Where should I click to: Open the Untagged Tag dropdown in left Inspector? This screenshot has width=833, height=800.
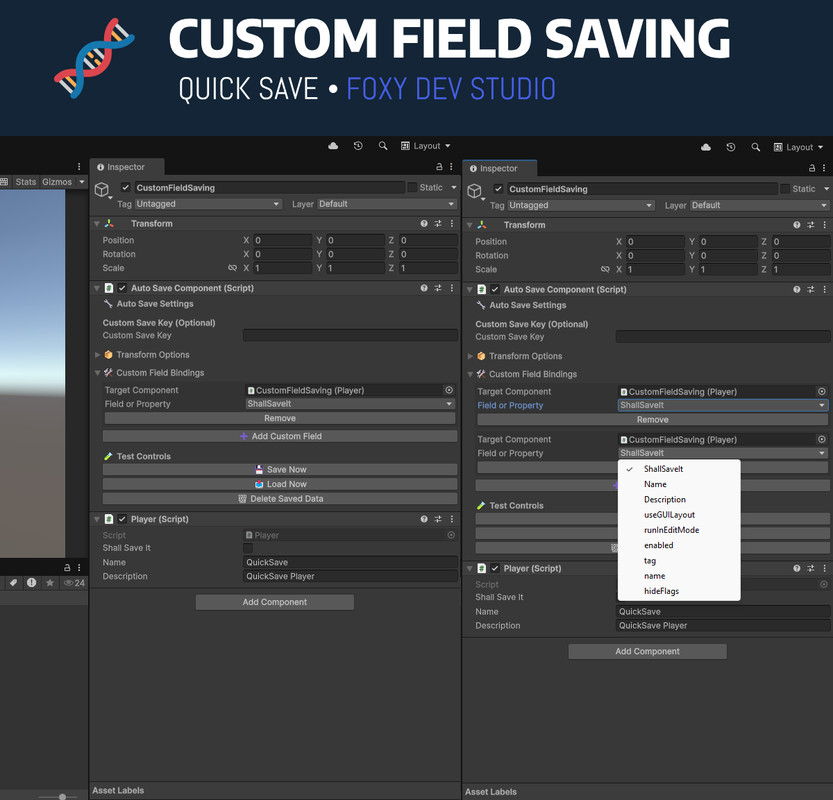tap(208, 204)
